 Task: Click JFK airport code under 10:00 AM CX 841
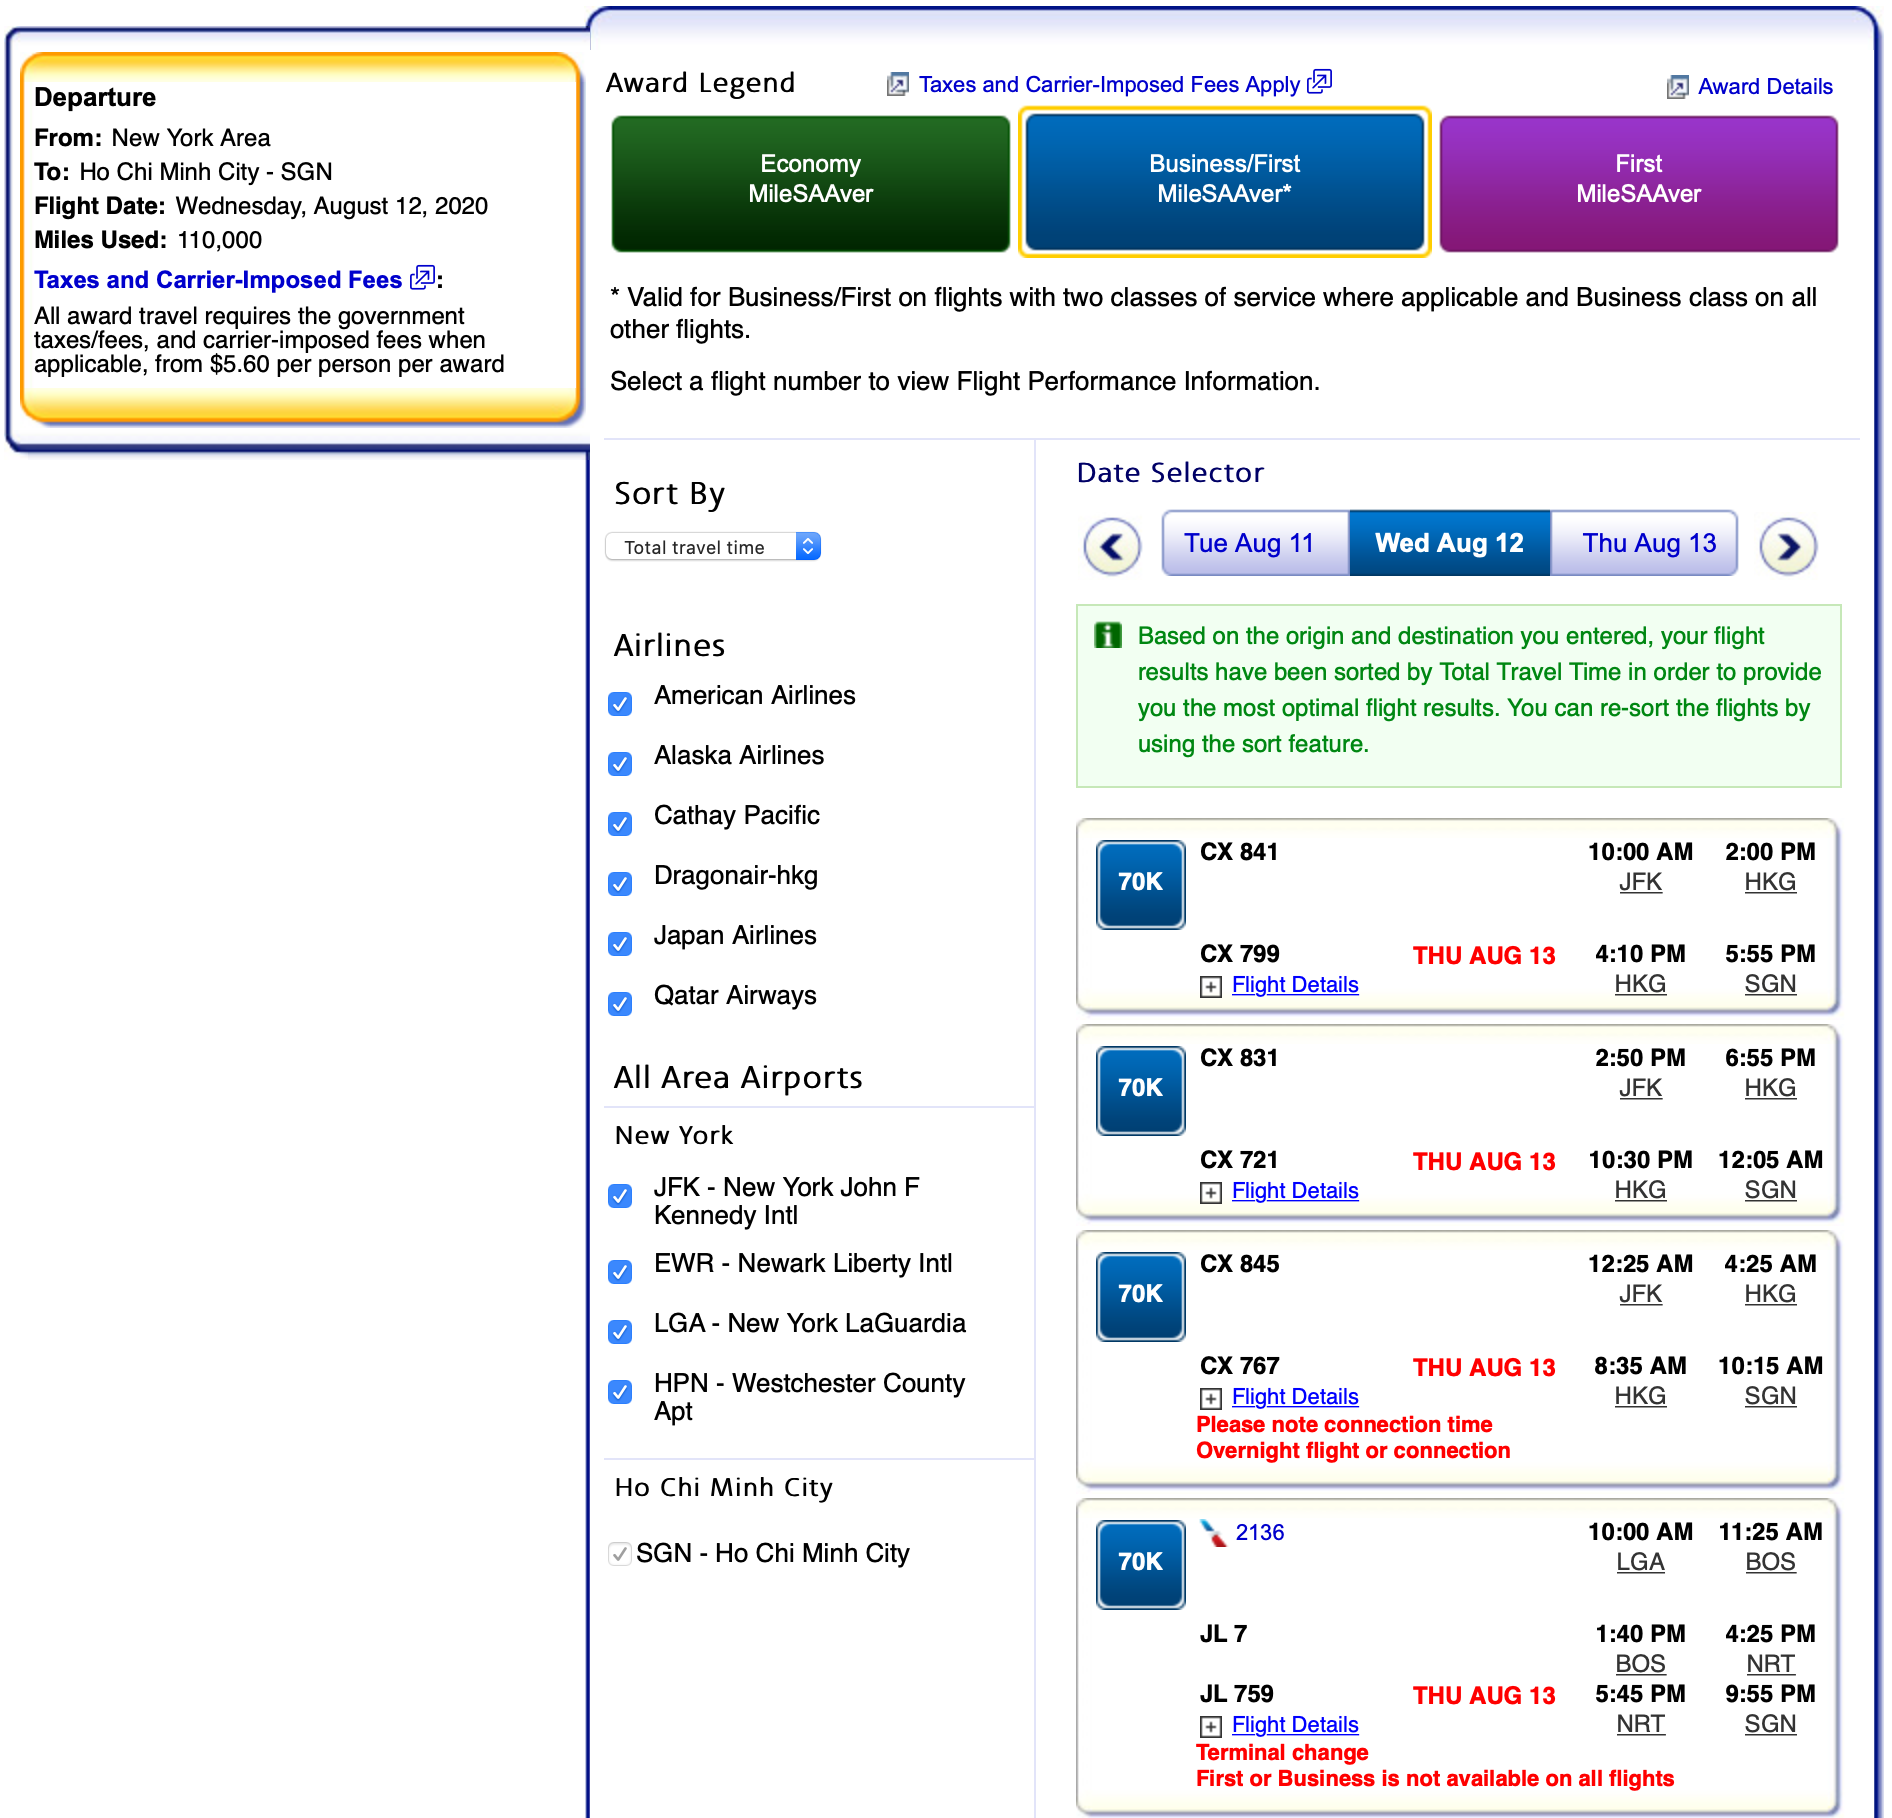click(x=1640, y=883)
